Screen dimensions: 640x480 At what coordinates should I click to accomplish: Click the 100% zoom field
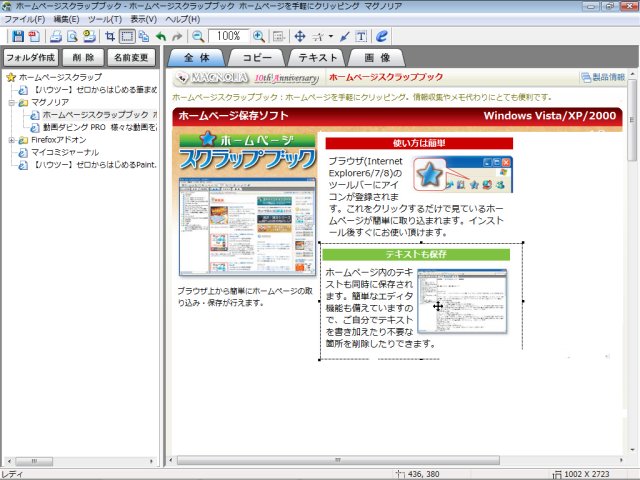pos(229,36)
